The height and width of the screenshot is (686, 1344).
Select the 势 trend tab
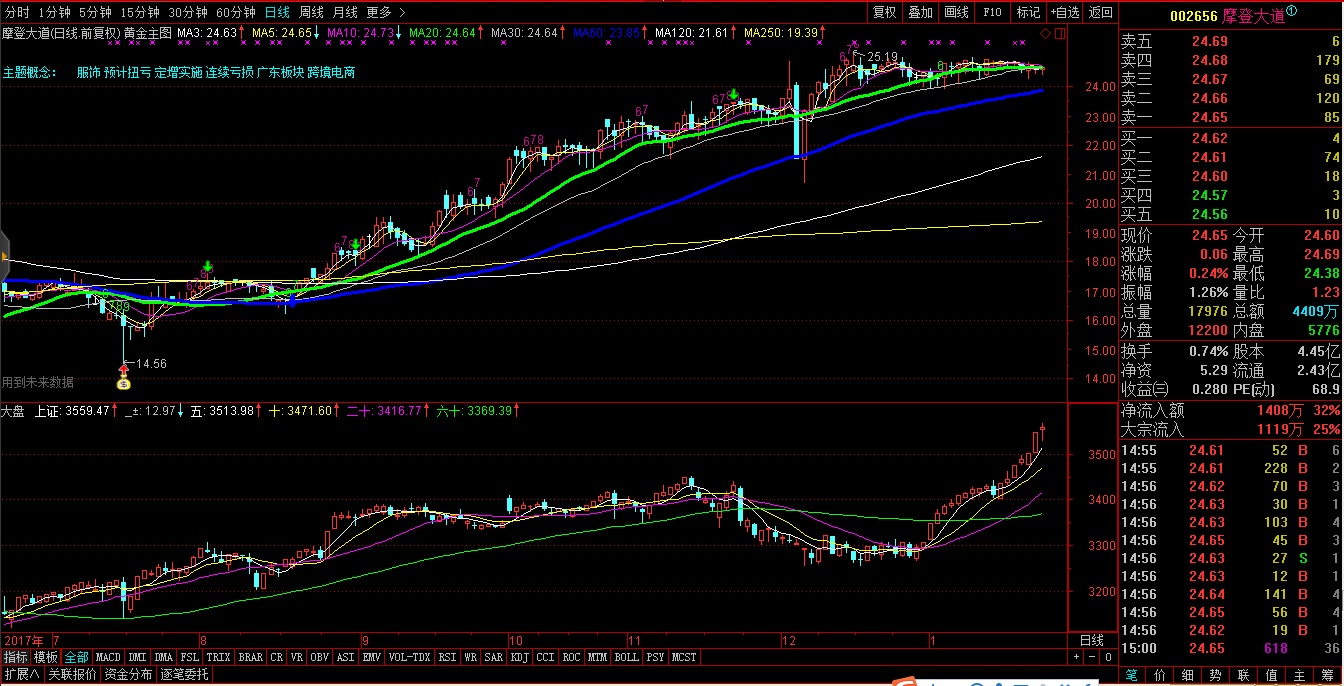click(1217, 675)
